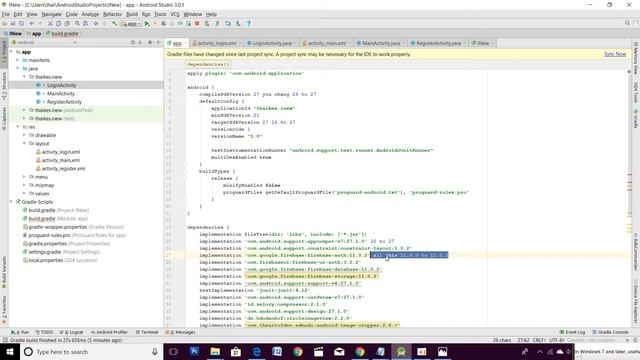Open the Android Profiler button
This screenshot has height=360, width=640.
click(109, 332)
